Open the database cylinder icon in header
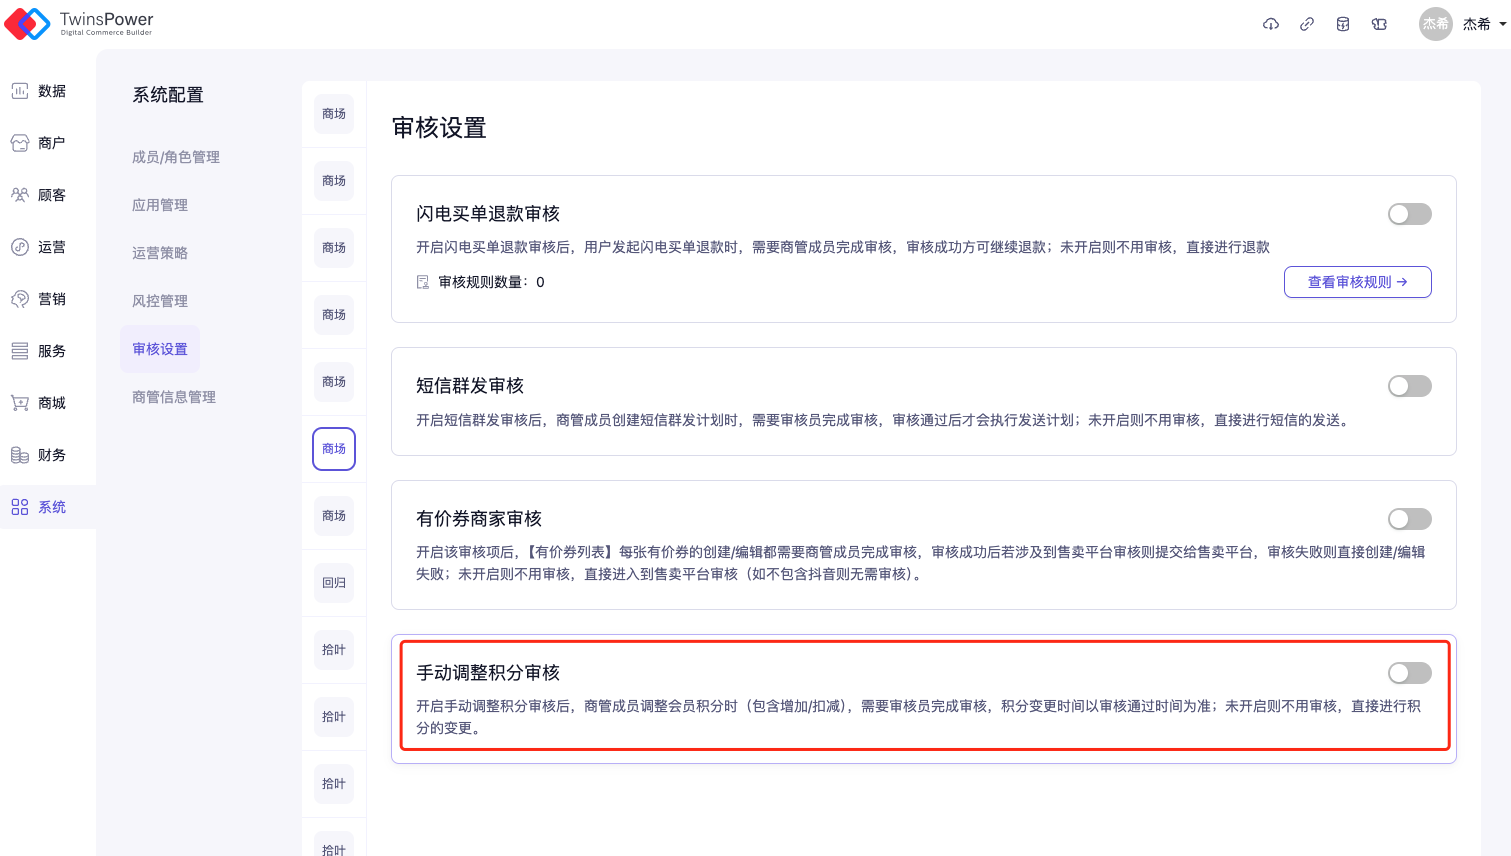The height and width of the screenshot is (856, 1511). 1343,24
